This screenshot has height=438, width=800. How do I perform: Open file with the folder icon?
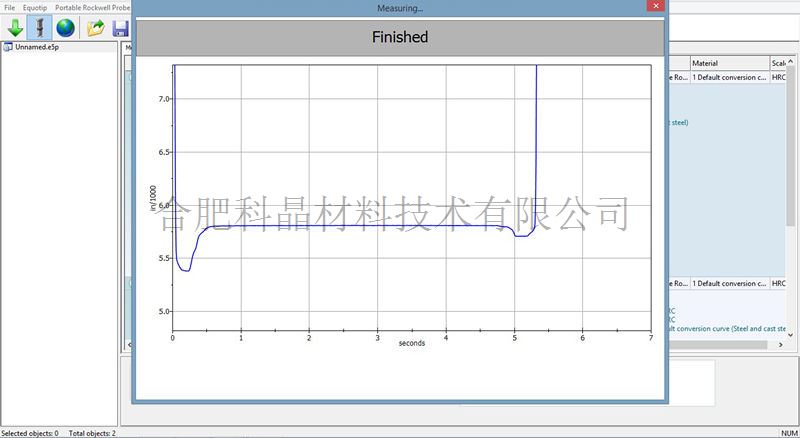(x=96, y=28)
